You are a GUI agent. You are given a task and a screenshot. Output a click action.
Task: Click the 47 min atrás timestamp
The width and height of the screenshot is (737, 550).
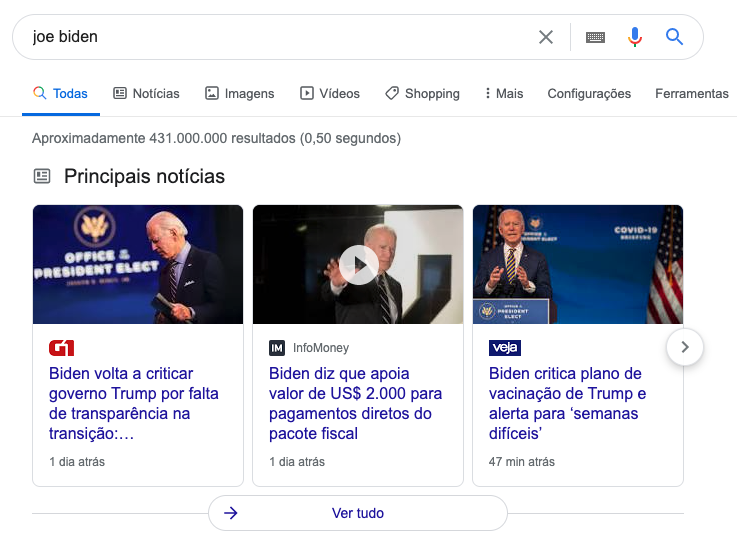point(522,462)
